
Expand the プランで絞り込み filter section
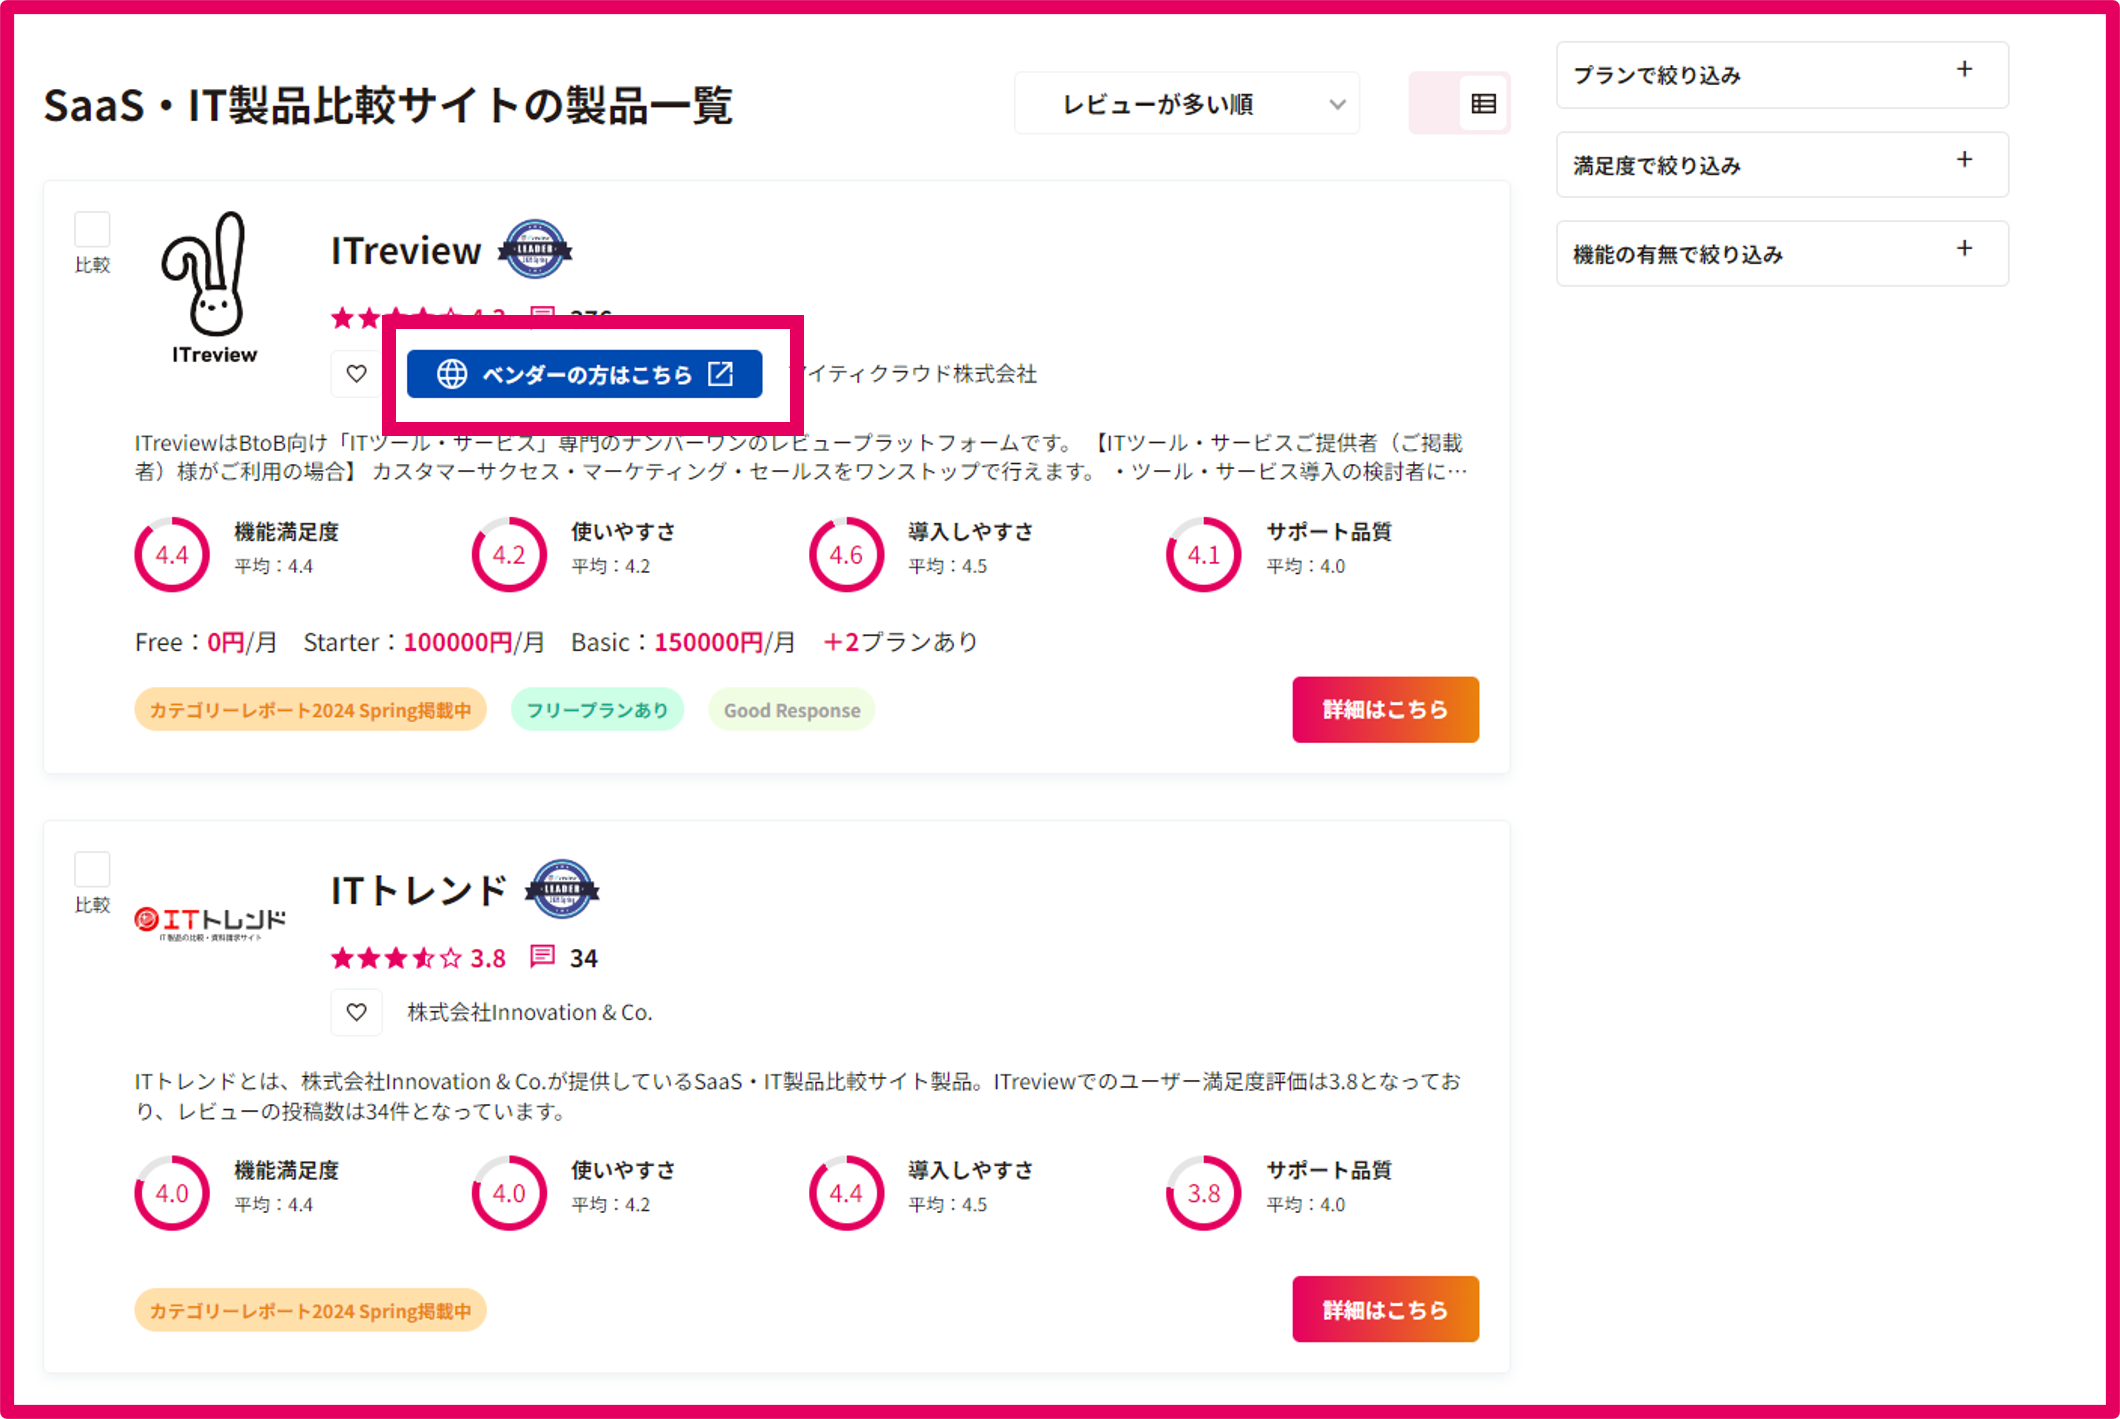pos(1782,75)
